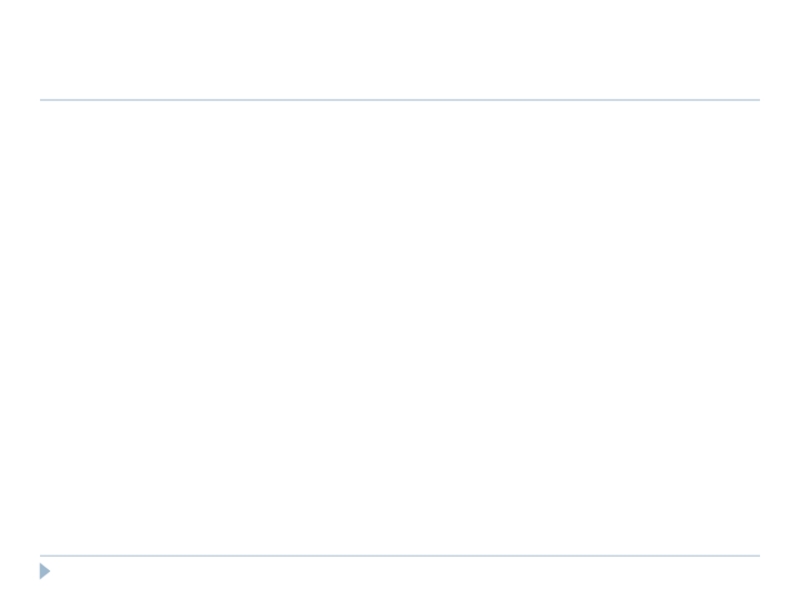Click the center of the blank slide body
Viewport: 800px width, 600px height.
coord(400,328)
